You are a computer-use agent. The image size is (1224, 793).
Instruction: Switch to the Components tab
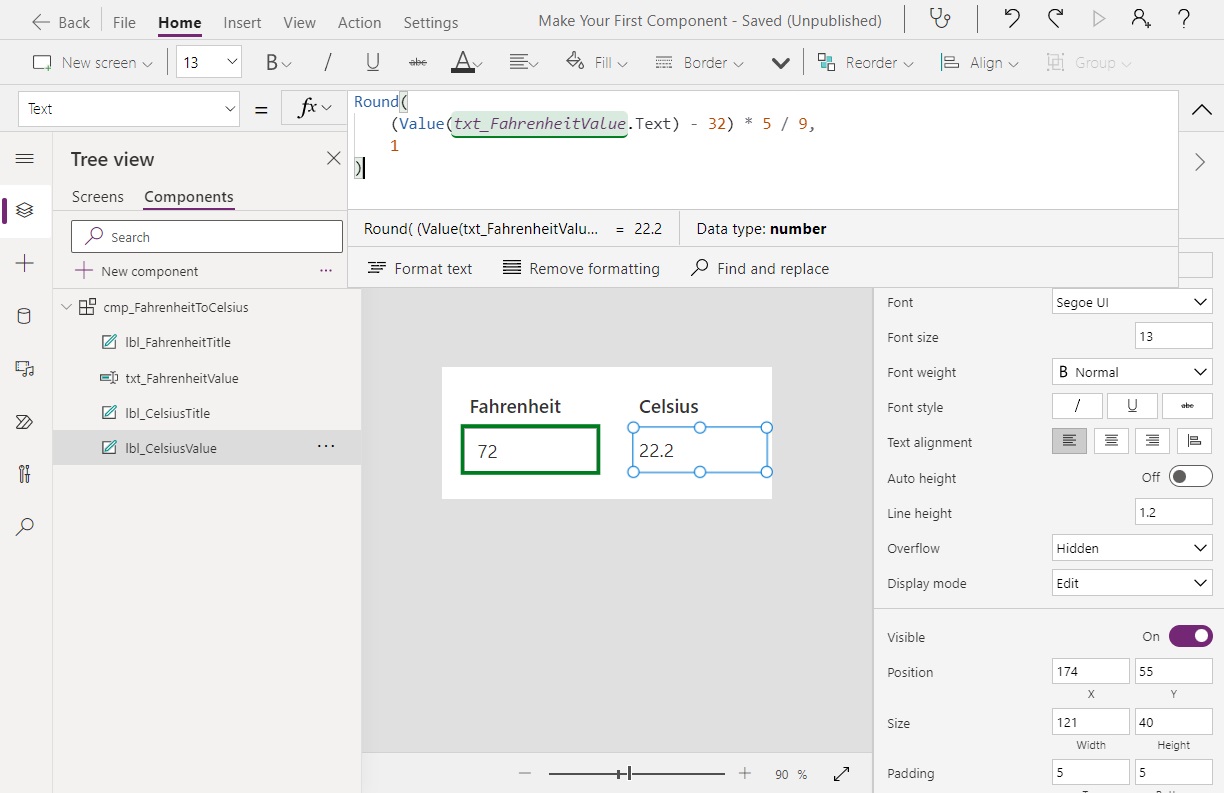click(x=188, y=197)
